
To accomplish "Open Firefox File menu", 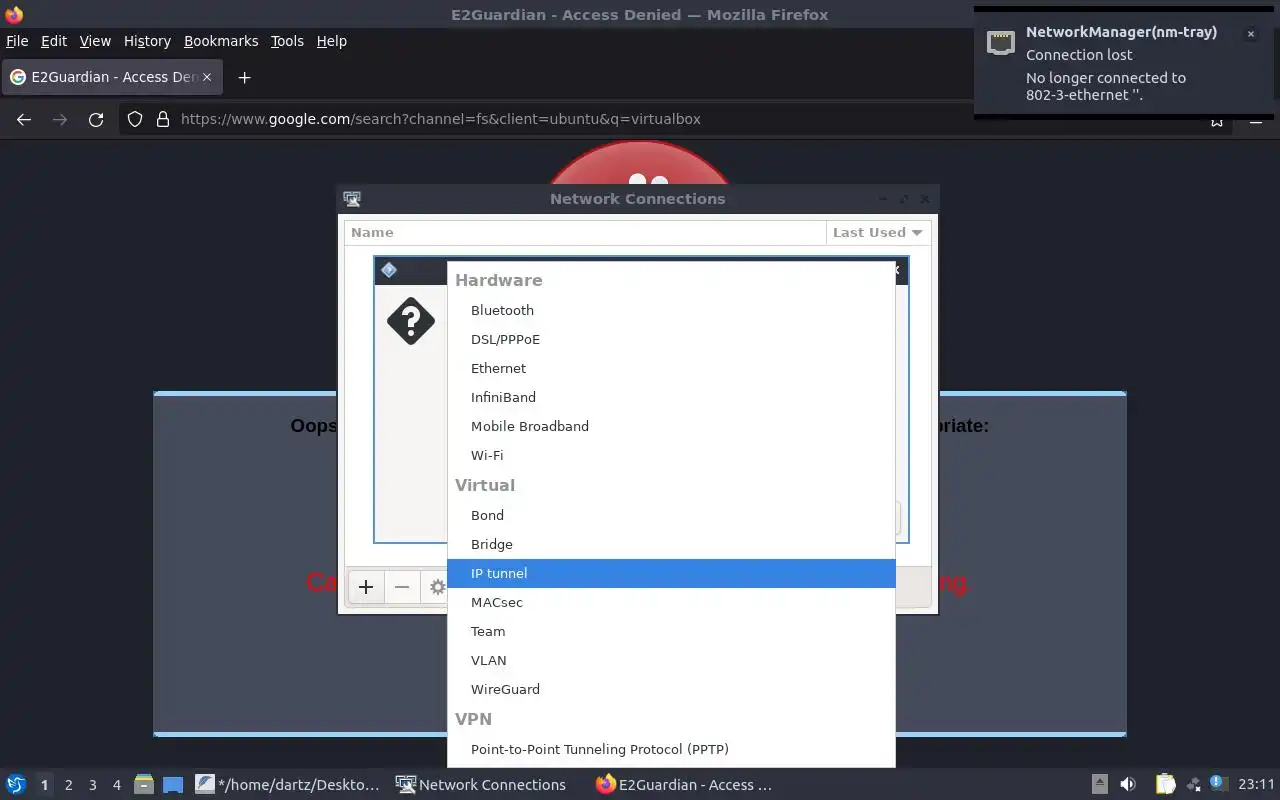I will [17, 41].
